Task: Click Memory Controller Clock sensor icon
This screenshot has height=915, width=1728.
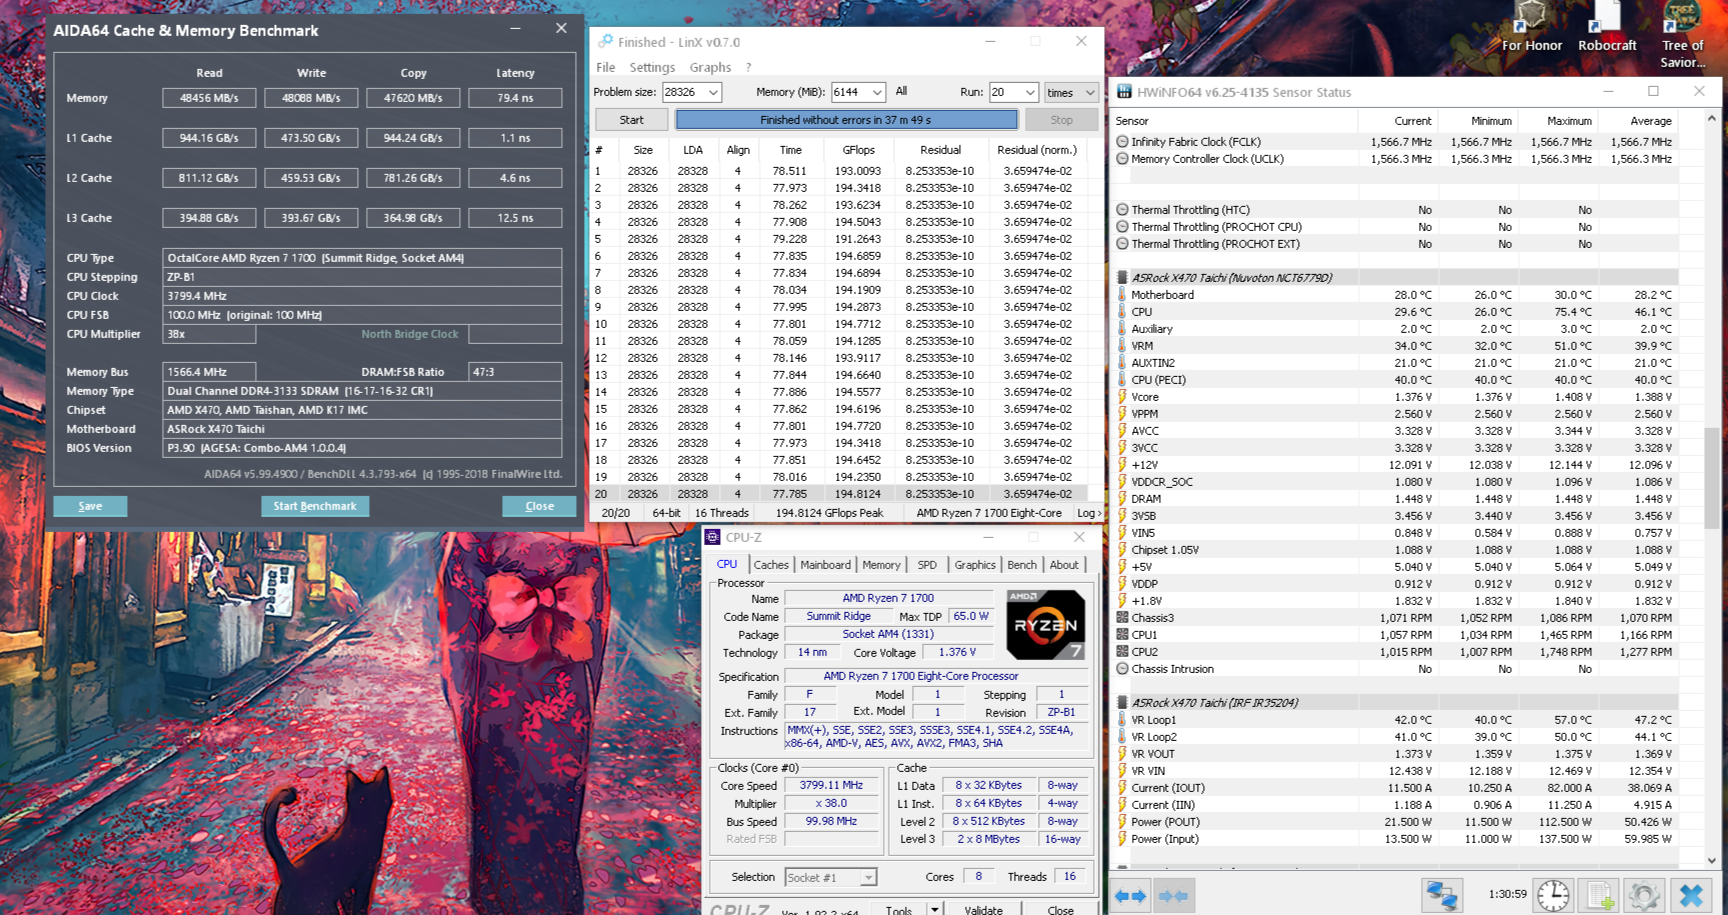Action: pyautogui.click(x=1122, y=159)
